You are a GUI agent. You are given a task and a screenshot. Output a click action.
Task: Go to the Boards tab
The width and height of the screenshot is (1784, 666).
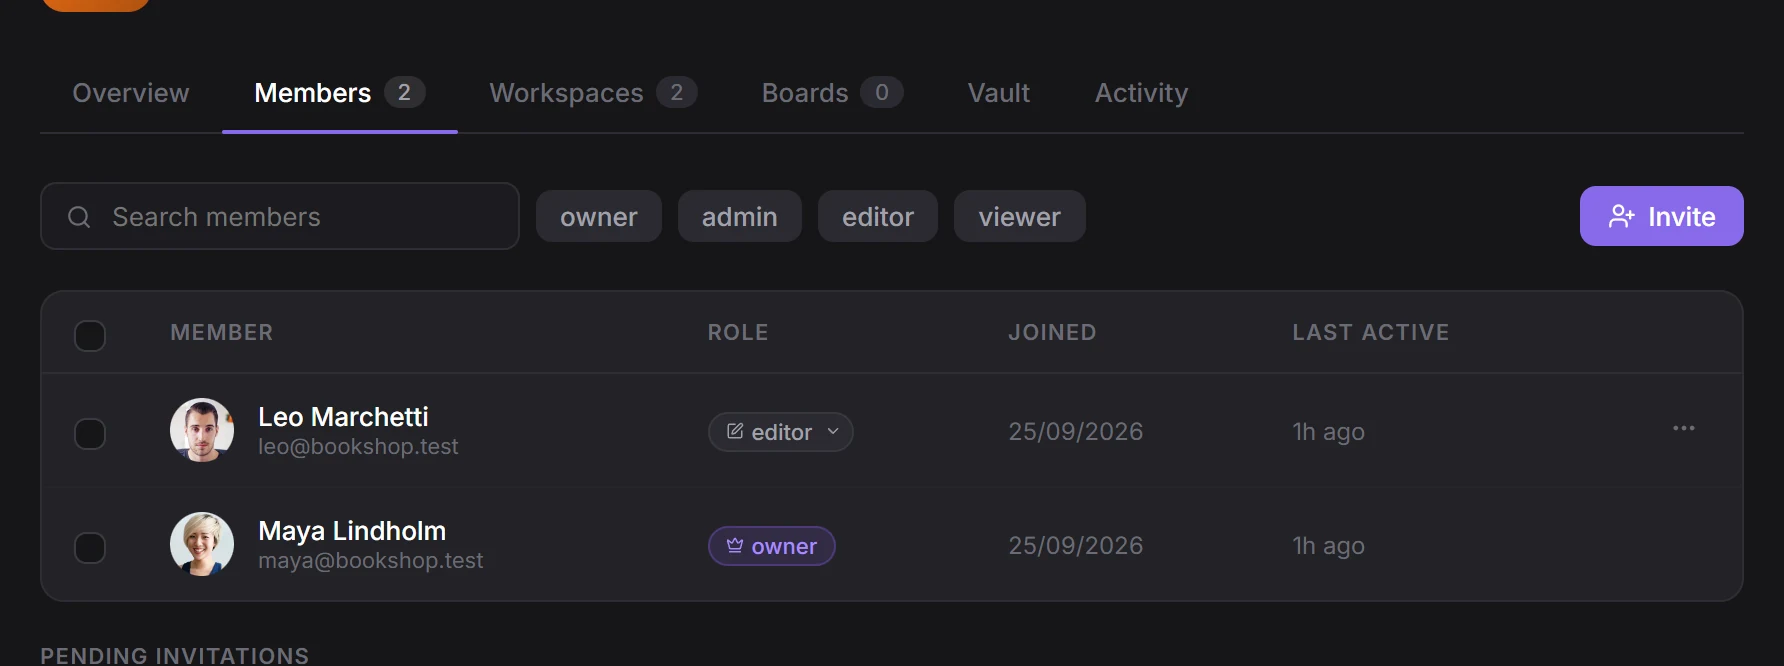coord(832,93)
